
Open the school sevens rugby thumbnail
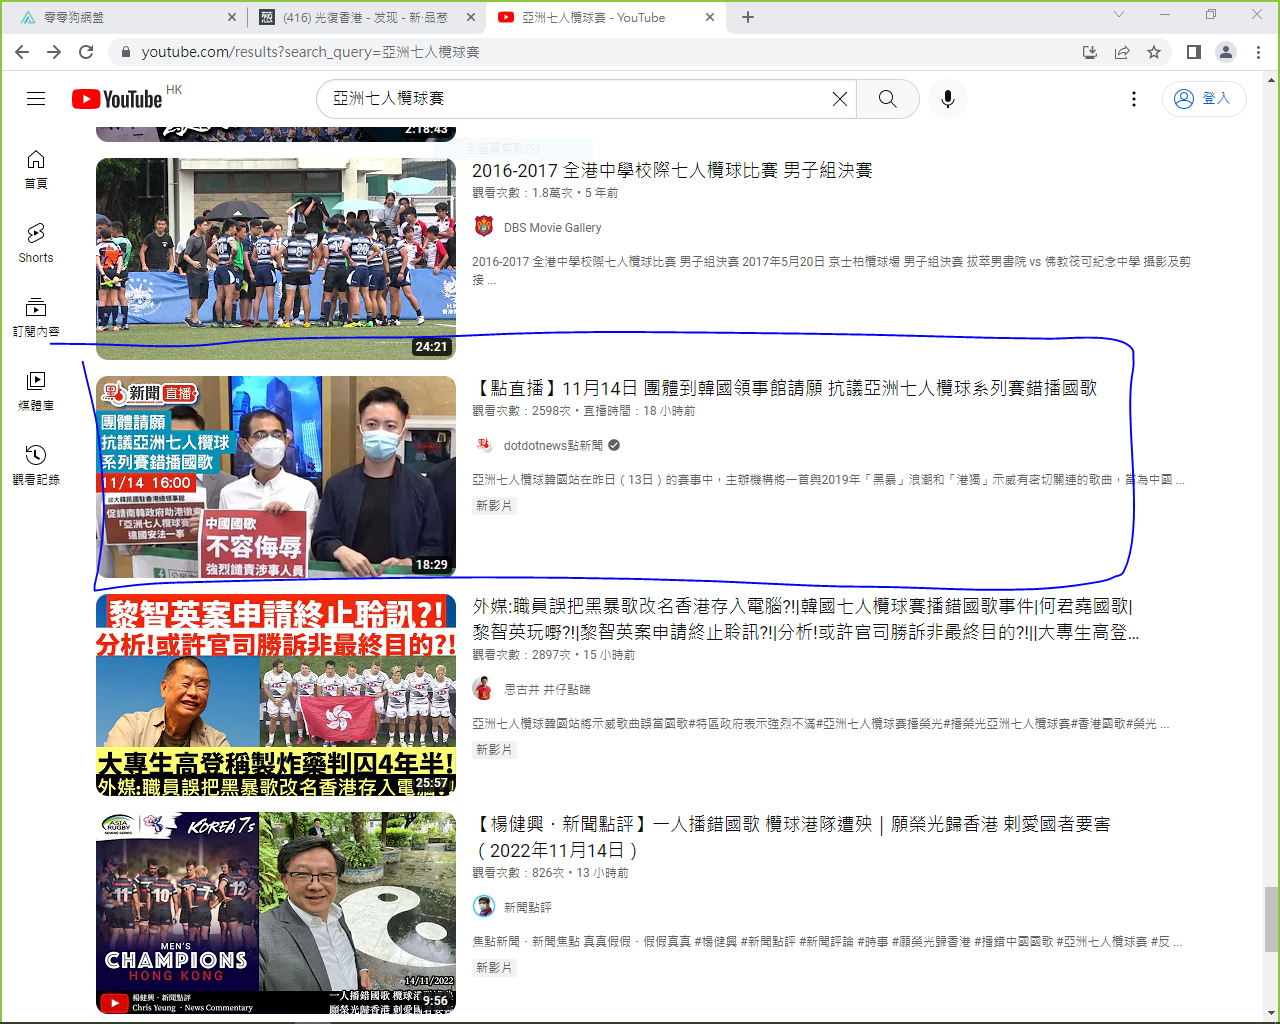pos(276,258)
